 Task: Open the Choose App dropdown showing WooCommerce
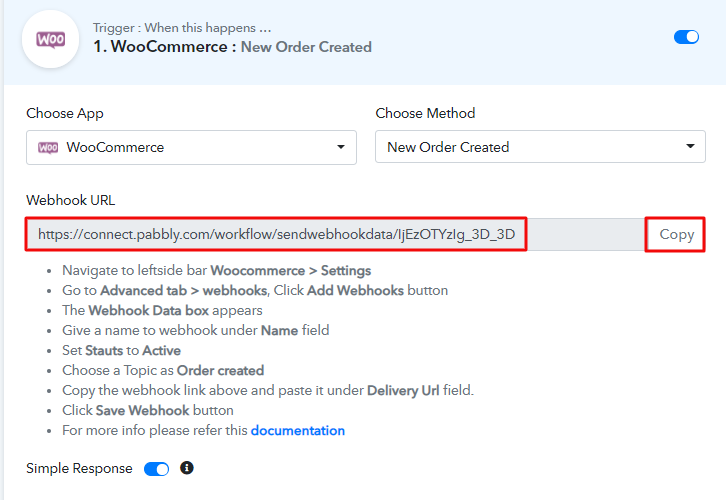tap(191, 147)
